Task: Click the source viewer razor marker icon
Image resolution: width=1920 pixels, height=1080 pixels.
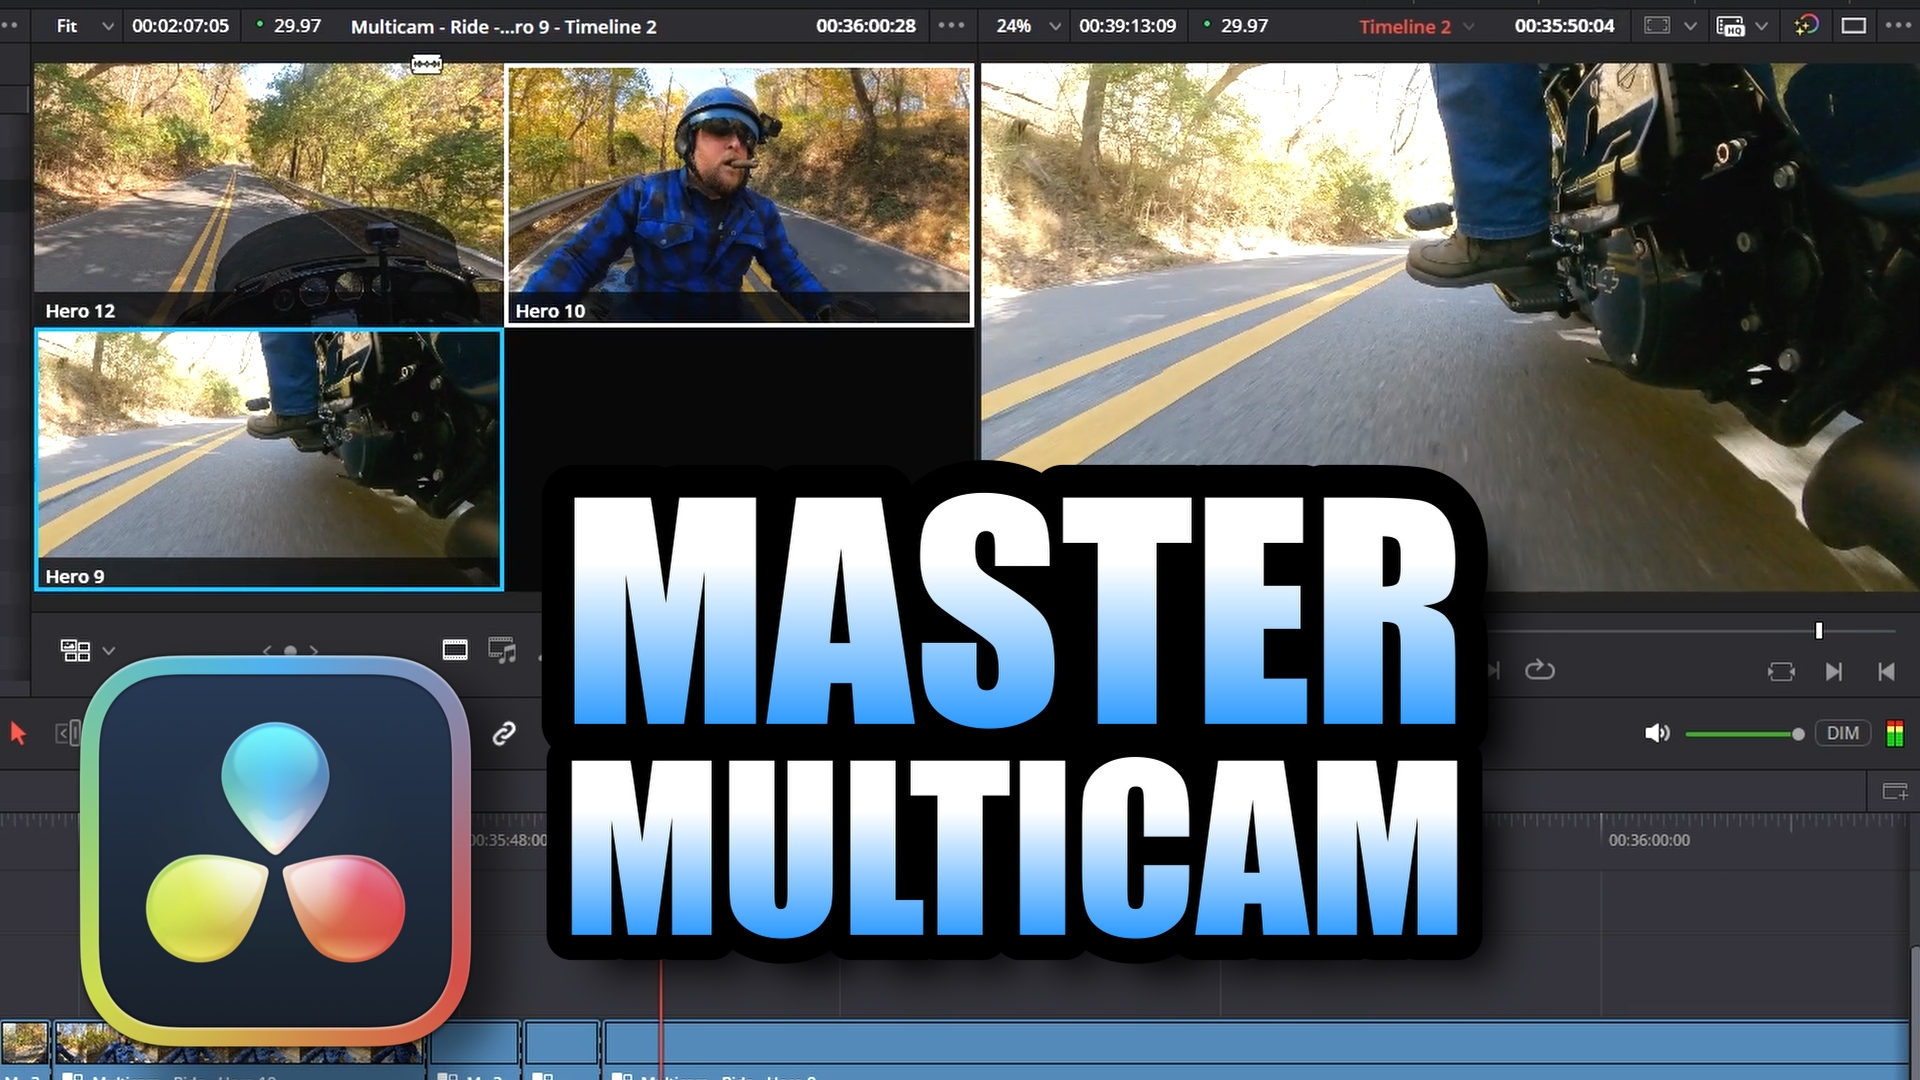Action: (426, 65)
